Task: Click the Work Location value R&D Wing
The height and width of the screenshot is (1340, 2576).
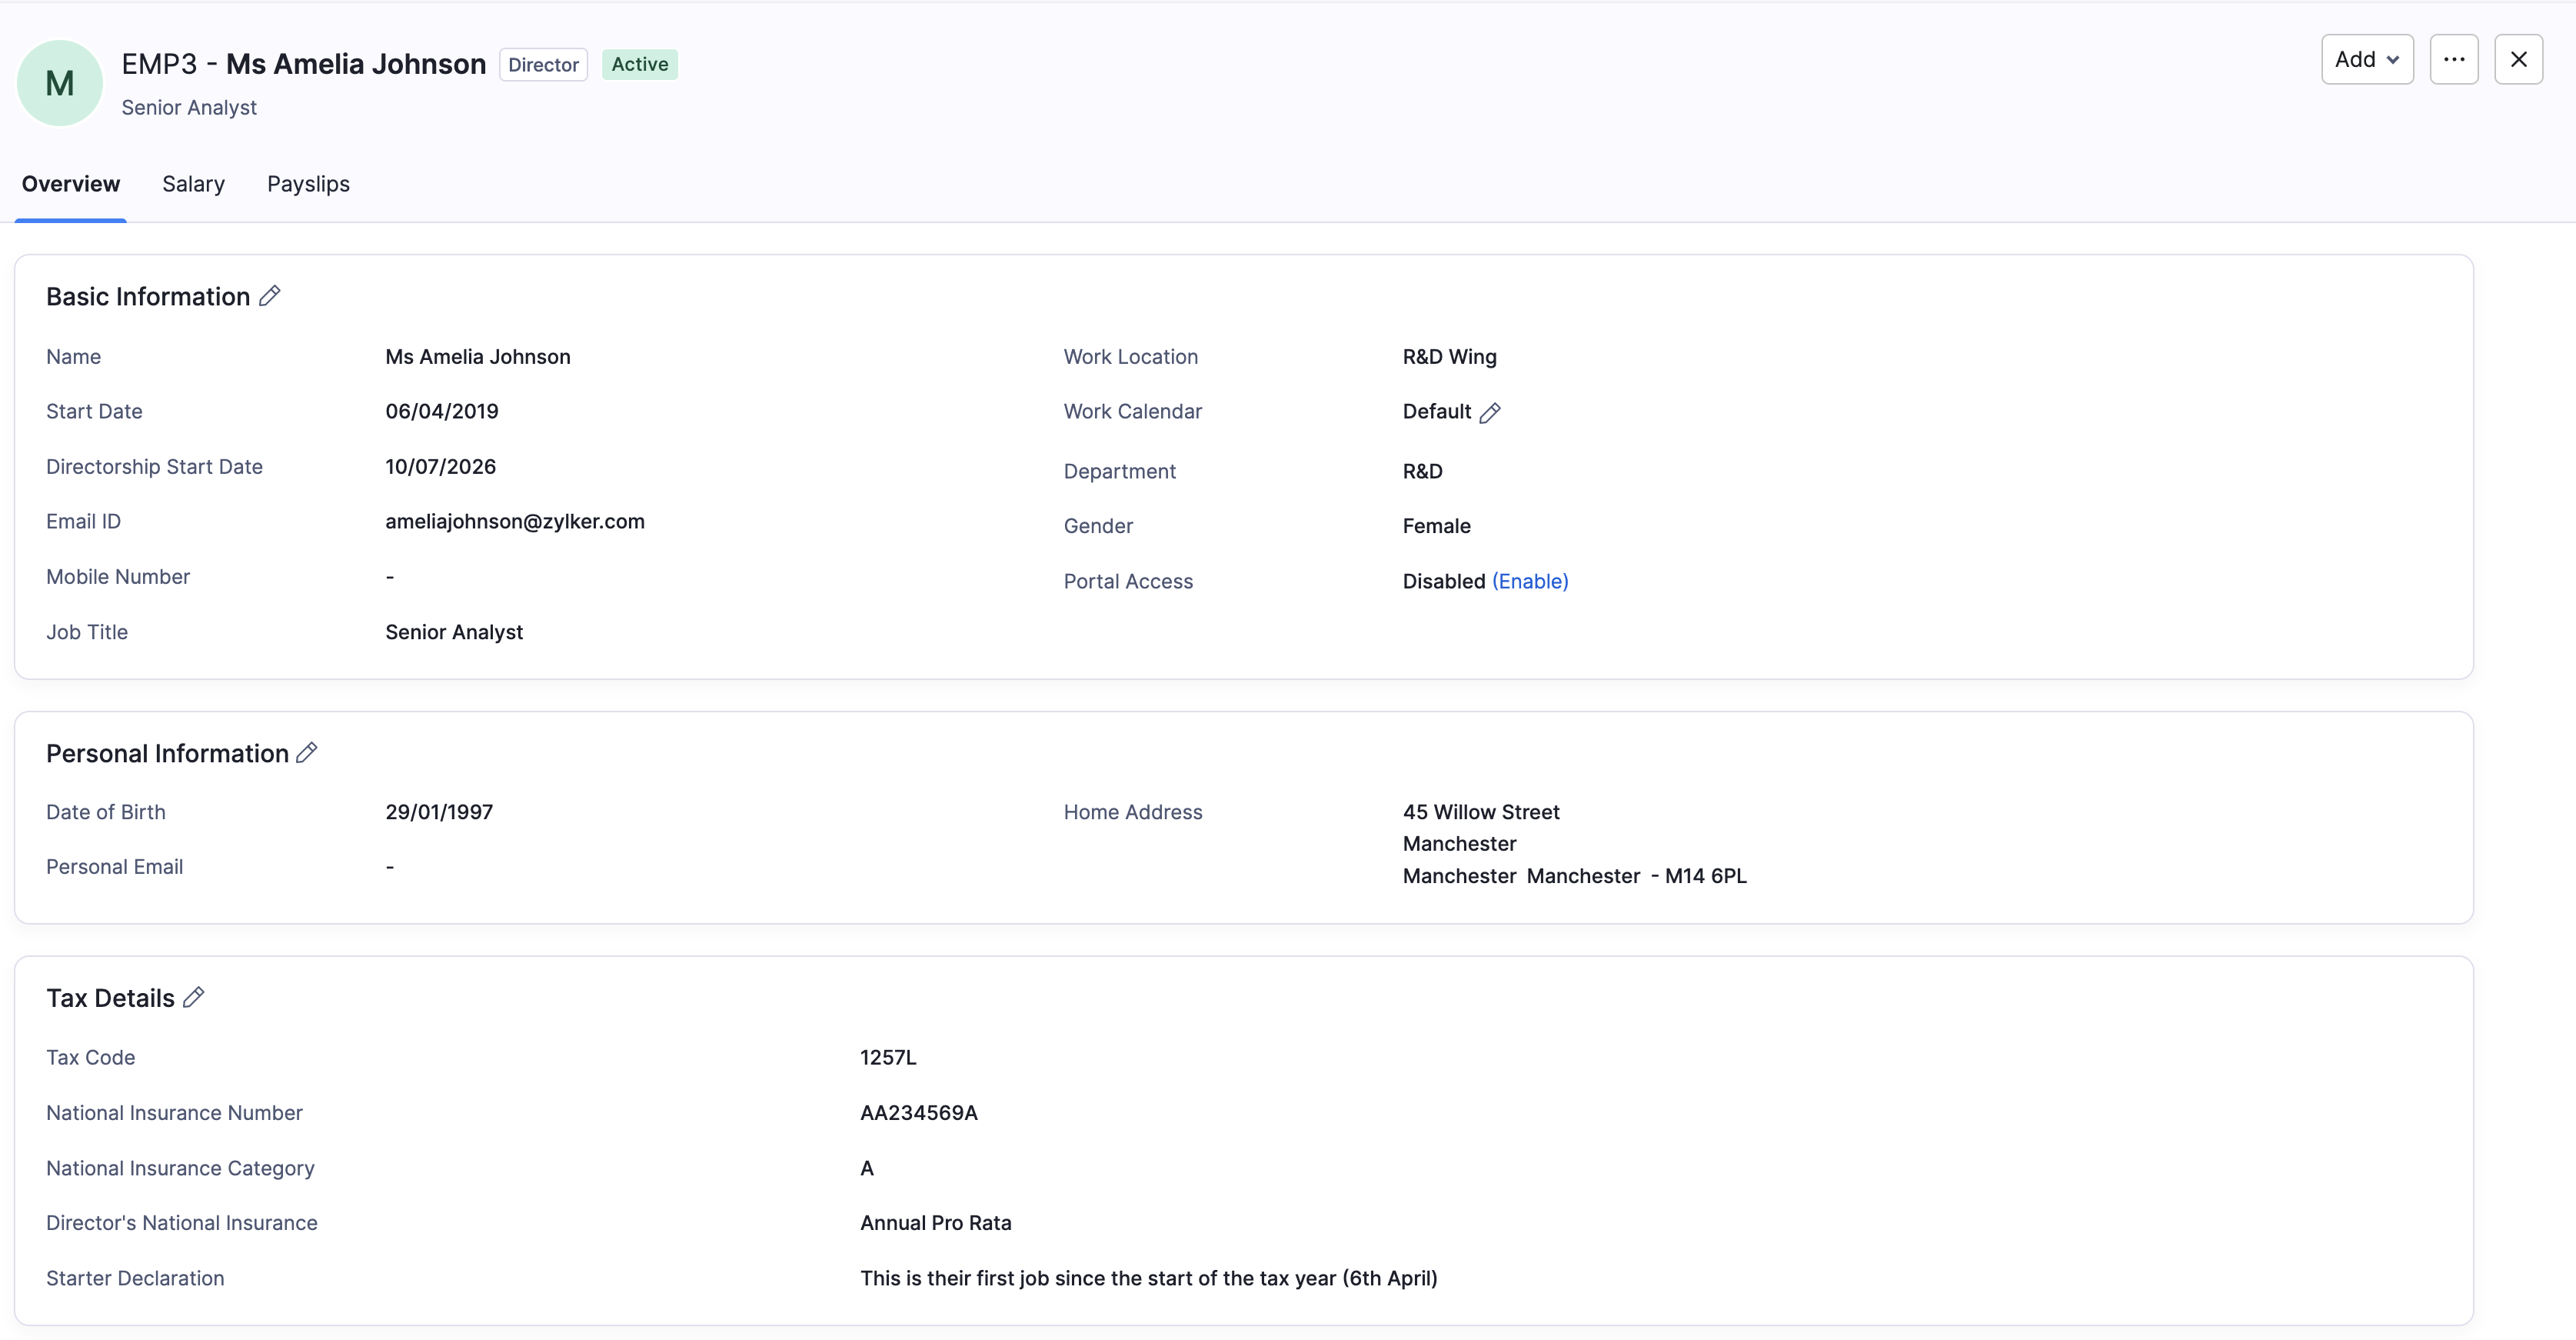Action: pyautogui.click(x=1450, y=357)
